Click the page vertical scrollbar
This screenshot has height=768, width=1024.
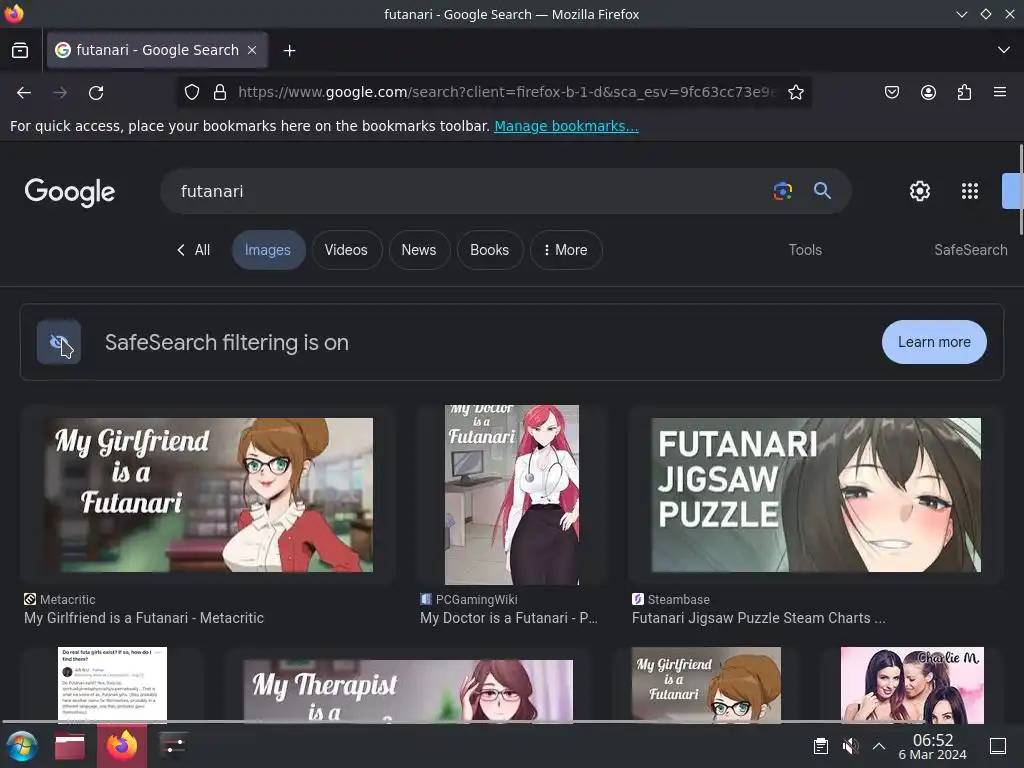click(1020, 189)
